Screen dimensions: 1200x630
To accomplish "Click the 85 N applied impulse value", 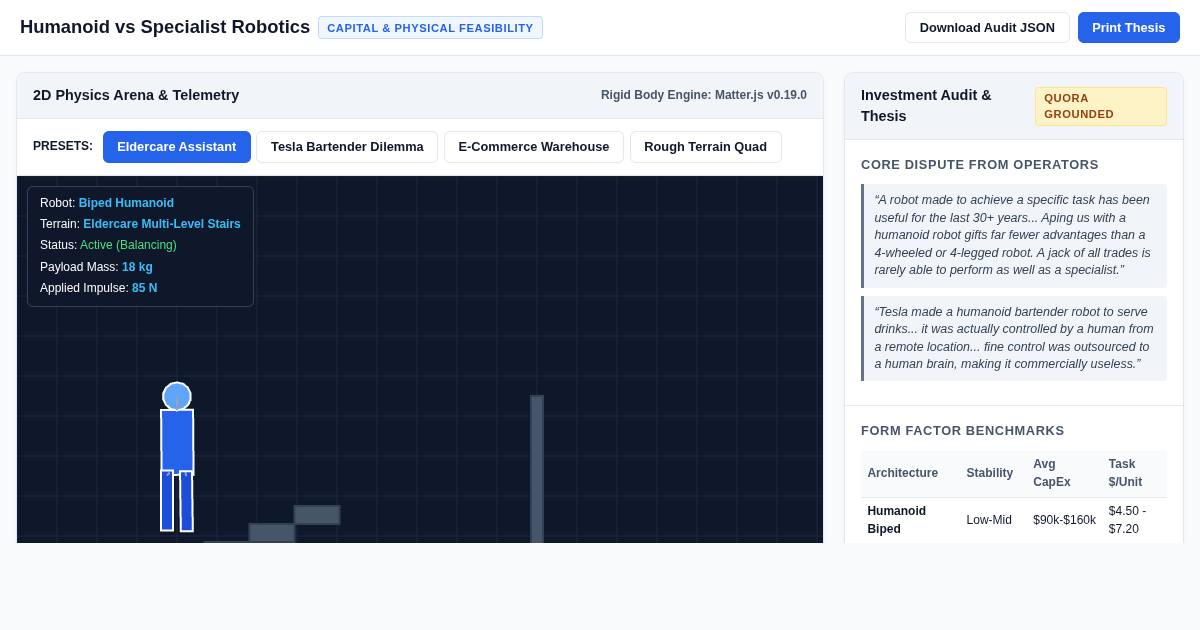I will pyautogui.click(x=144, y=288).
